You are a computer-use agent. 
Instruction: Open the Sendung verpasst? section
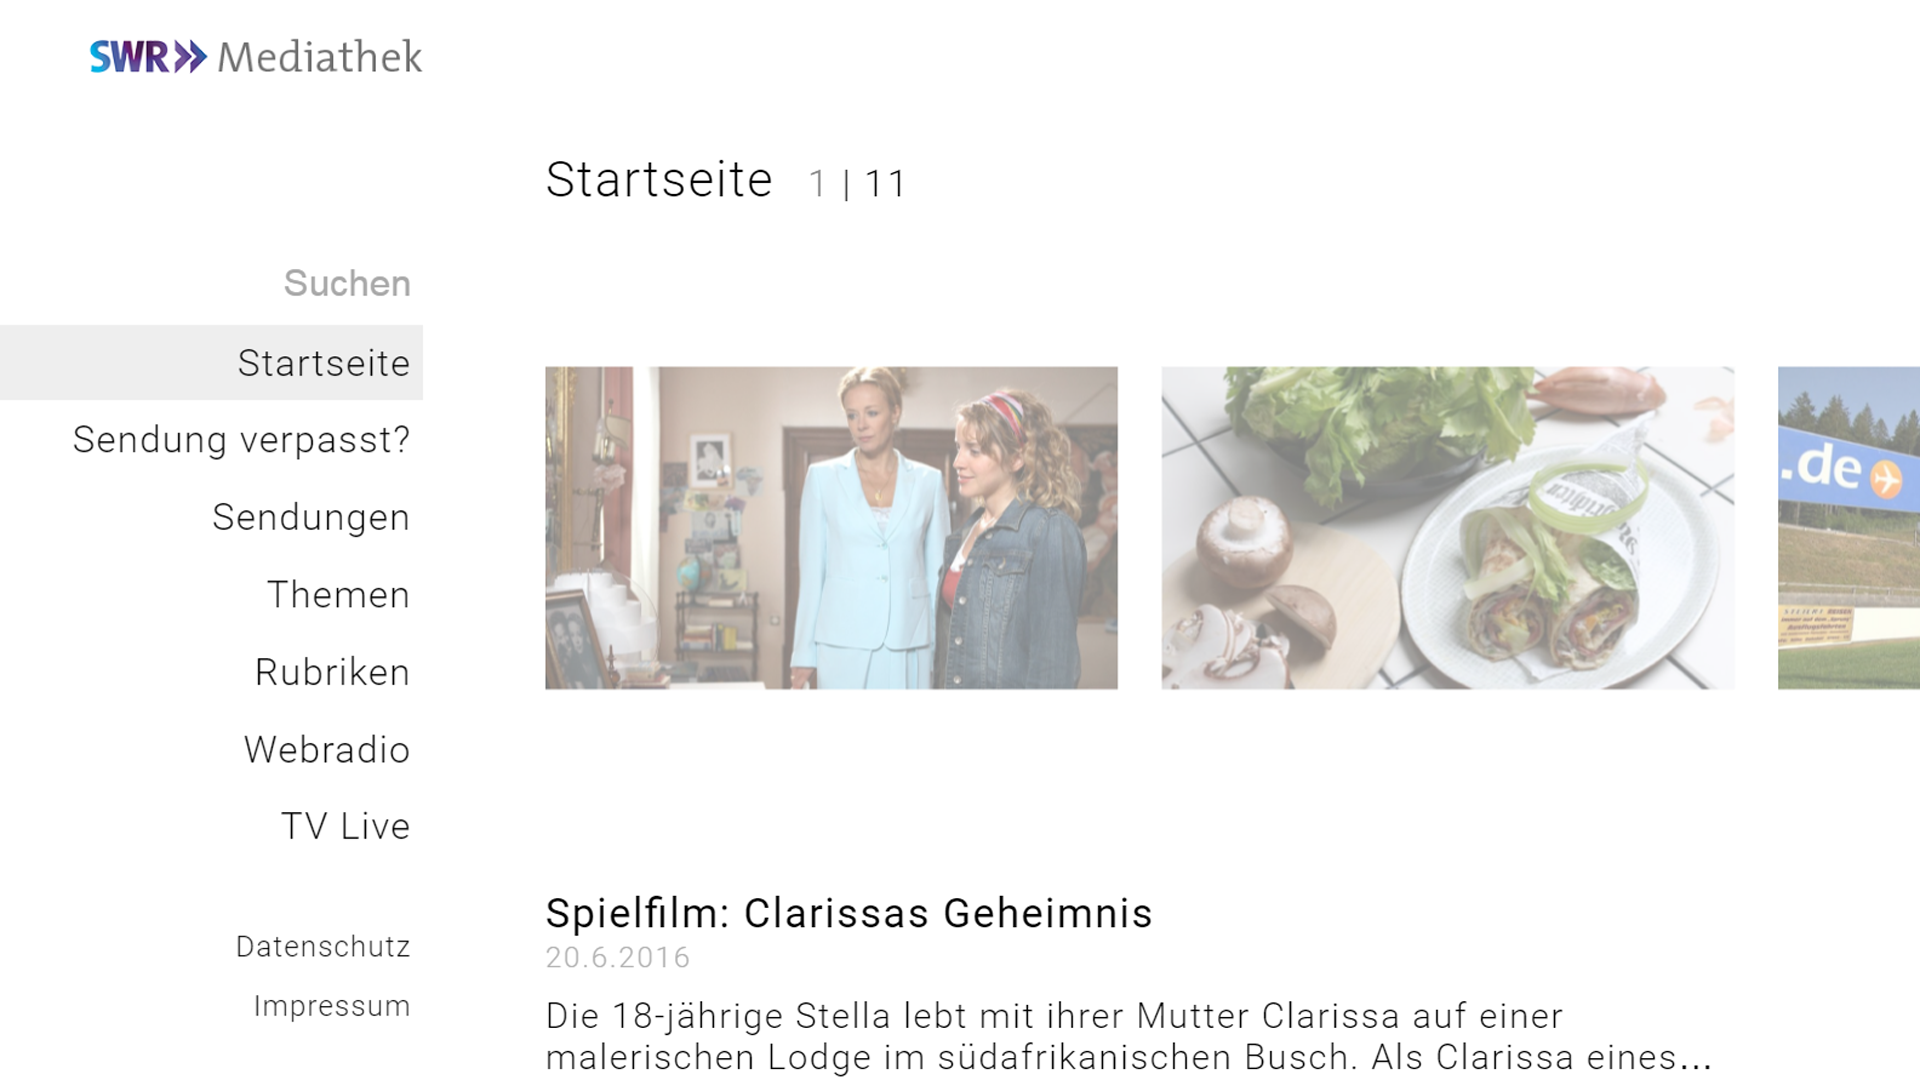coord(241,440)
